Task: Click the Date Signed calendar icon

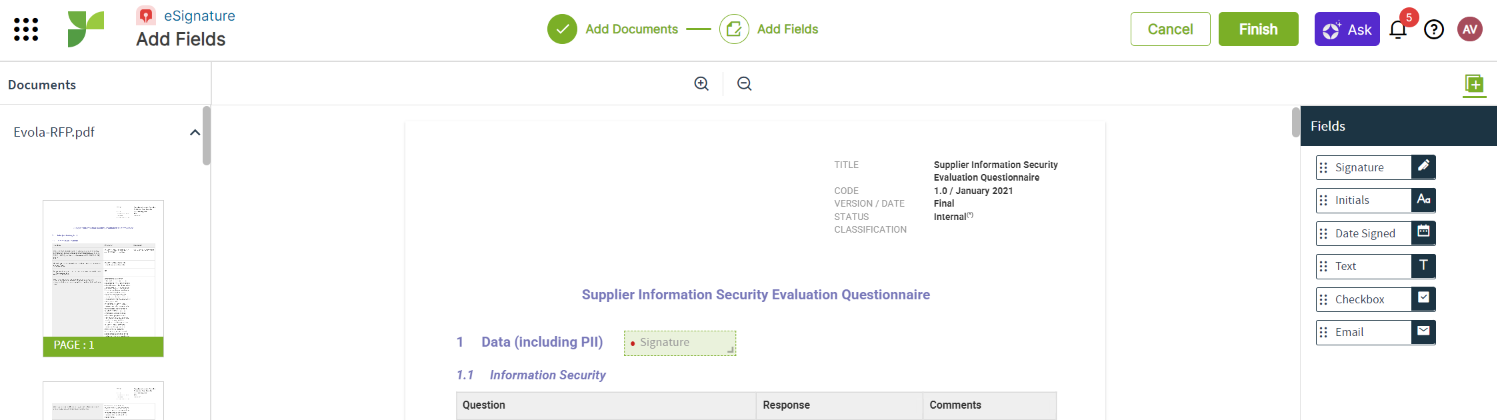Action: coord(1424,233)
